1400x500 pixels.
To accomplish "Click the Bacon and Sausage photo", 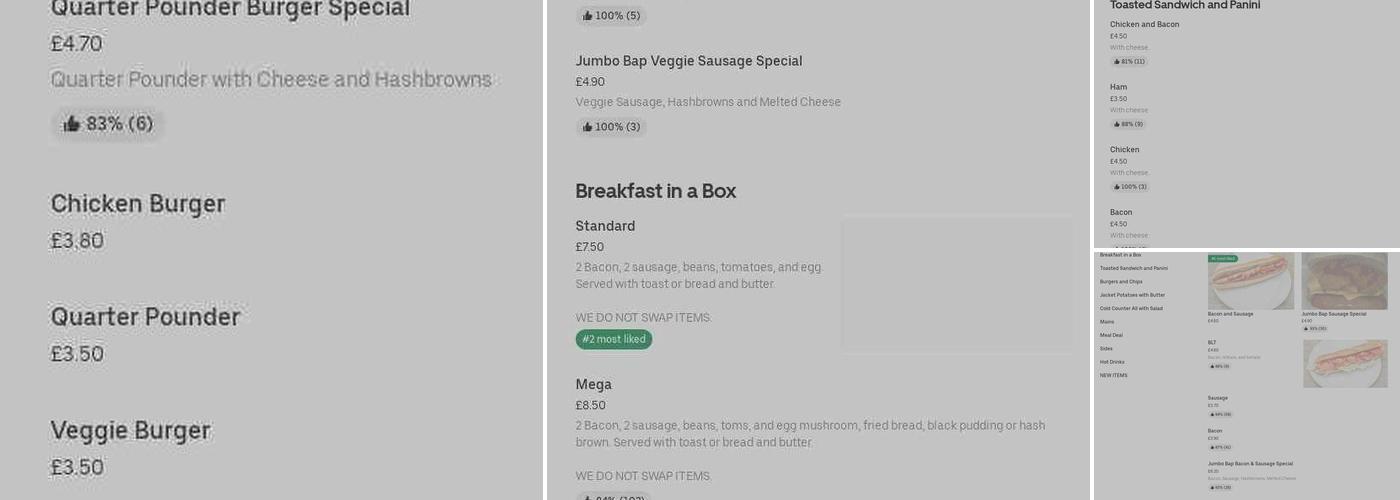I will (x=1250, y=281).
